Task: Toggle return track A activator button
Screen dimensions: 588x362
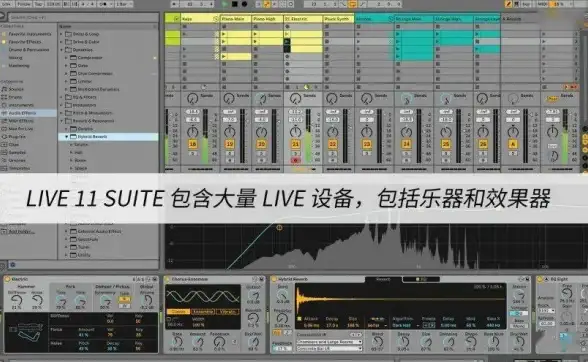Action: click(513, 144)
